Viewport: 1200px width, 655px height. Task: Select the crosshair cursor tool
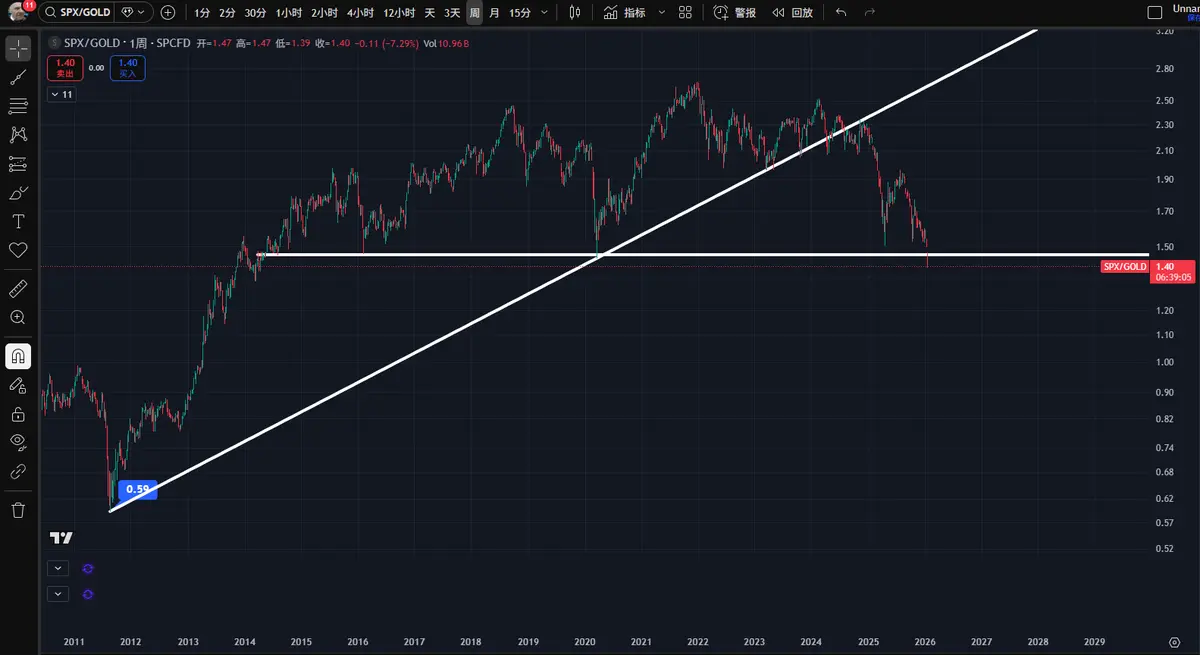[18, 48]
